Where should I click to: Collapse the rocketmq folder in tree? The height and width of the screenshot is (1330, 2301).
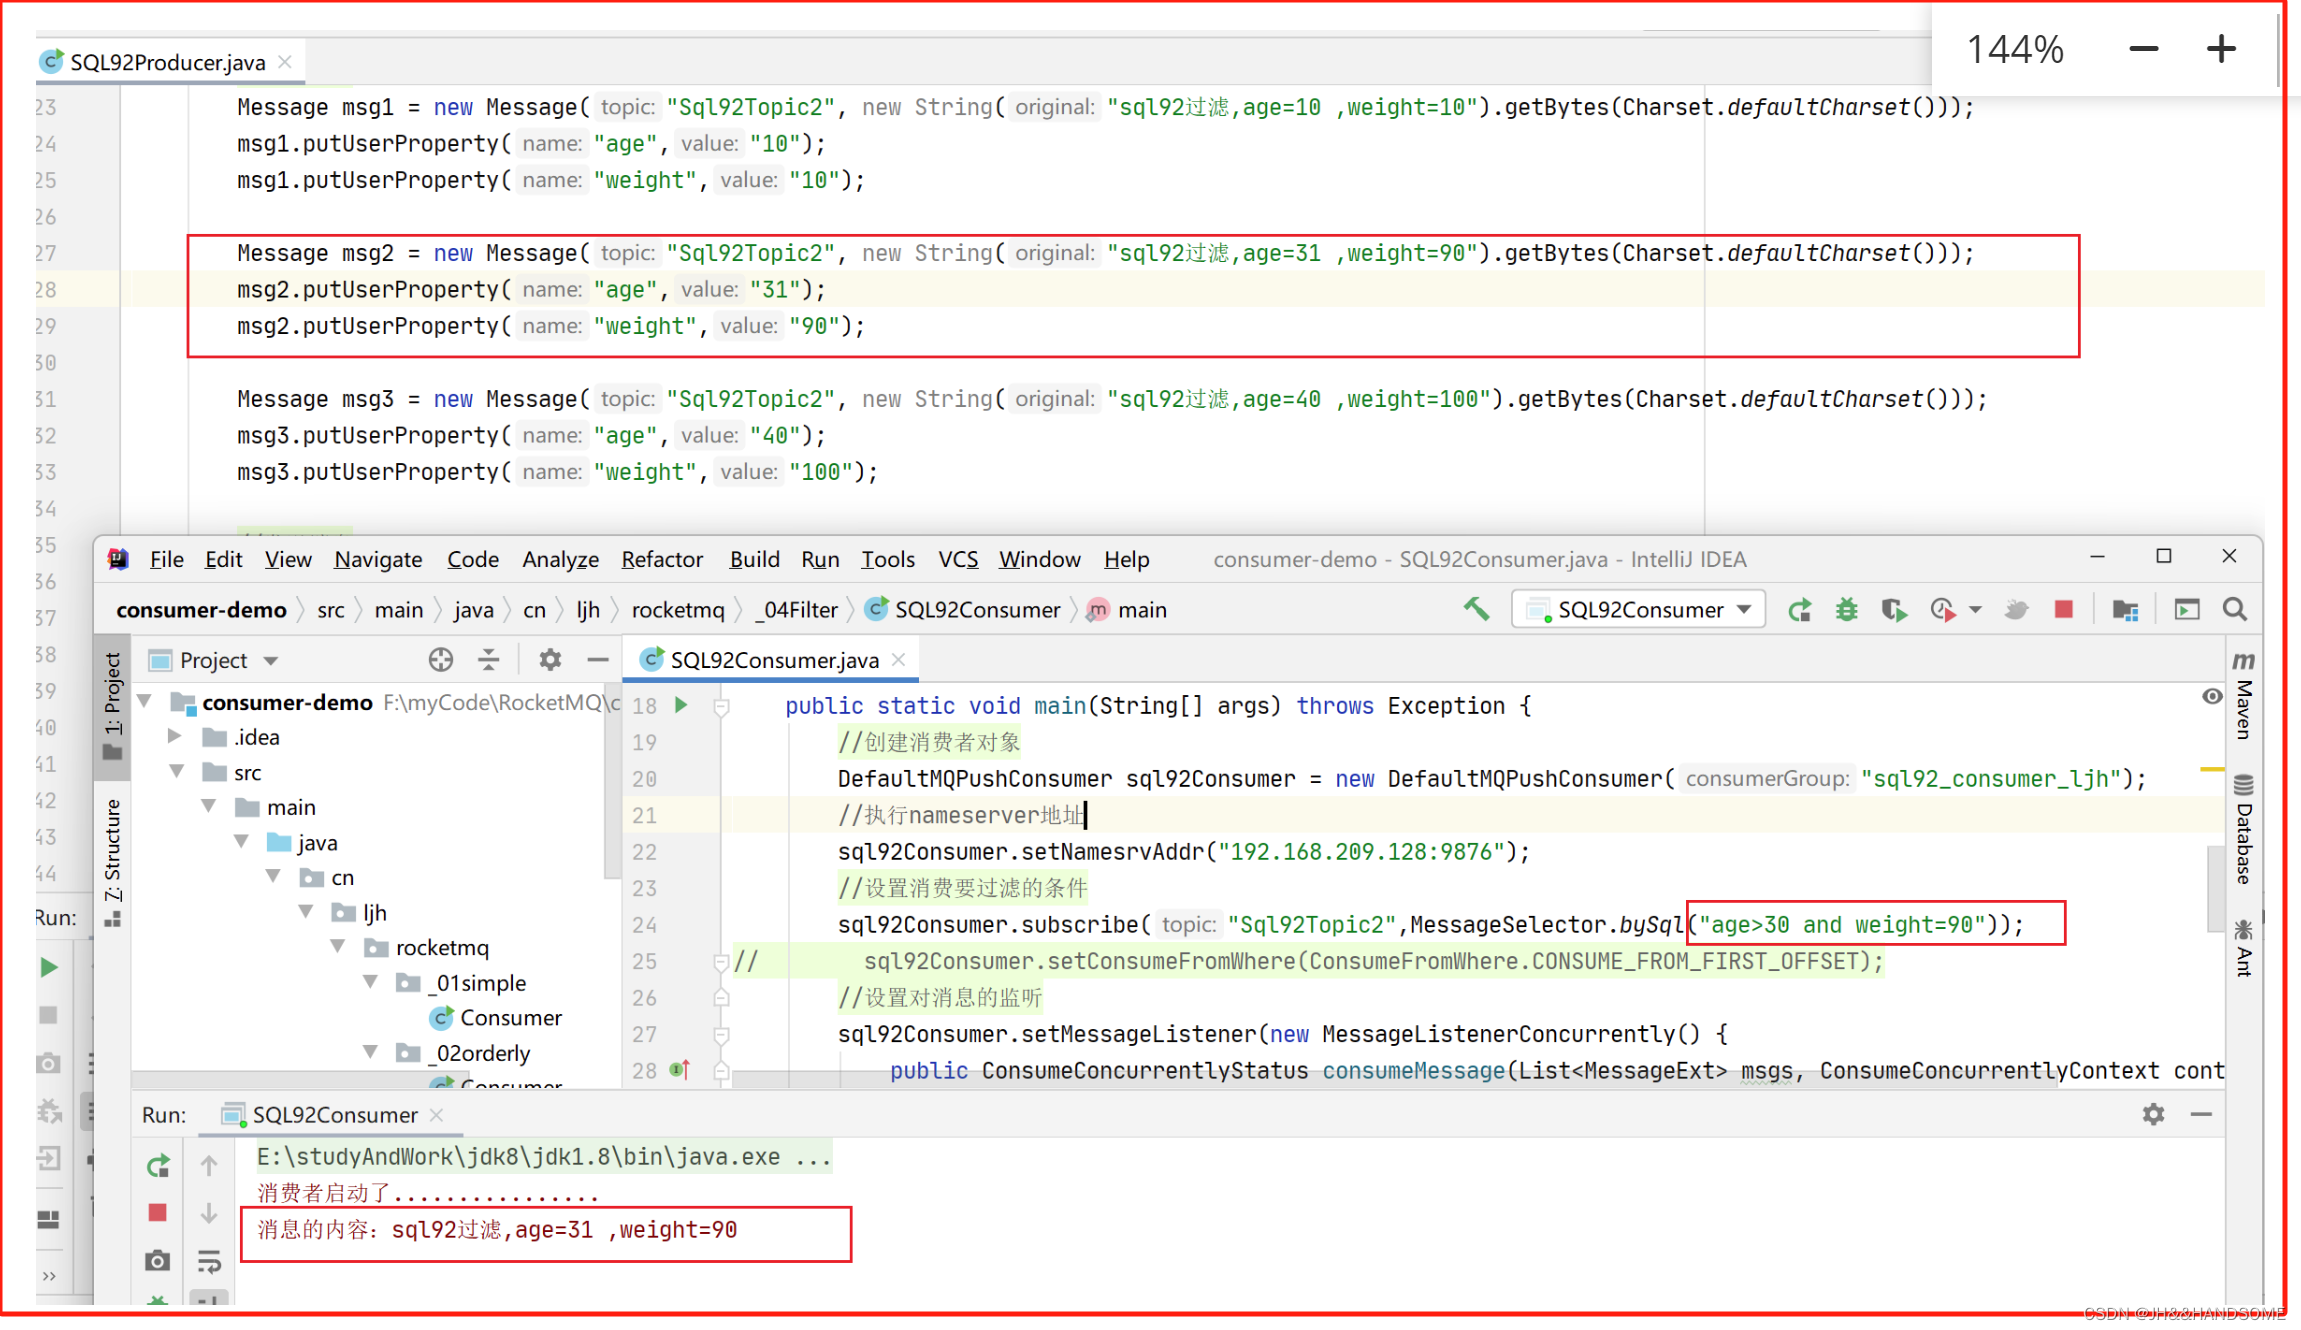pyautogui.click(x=339, y=946)
